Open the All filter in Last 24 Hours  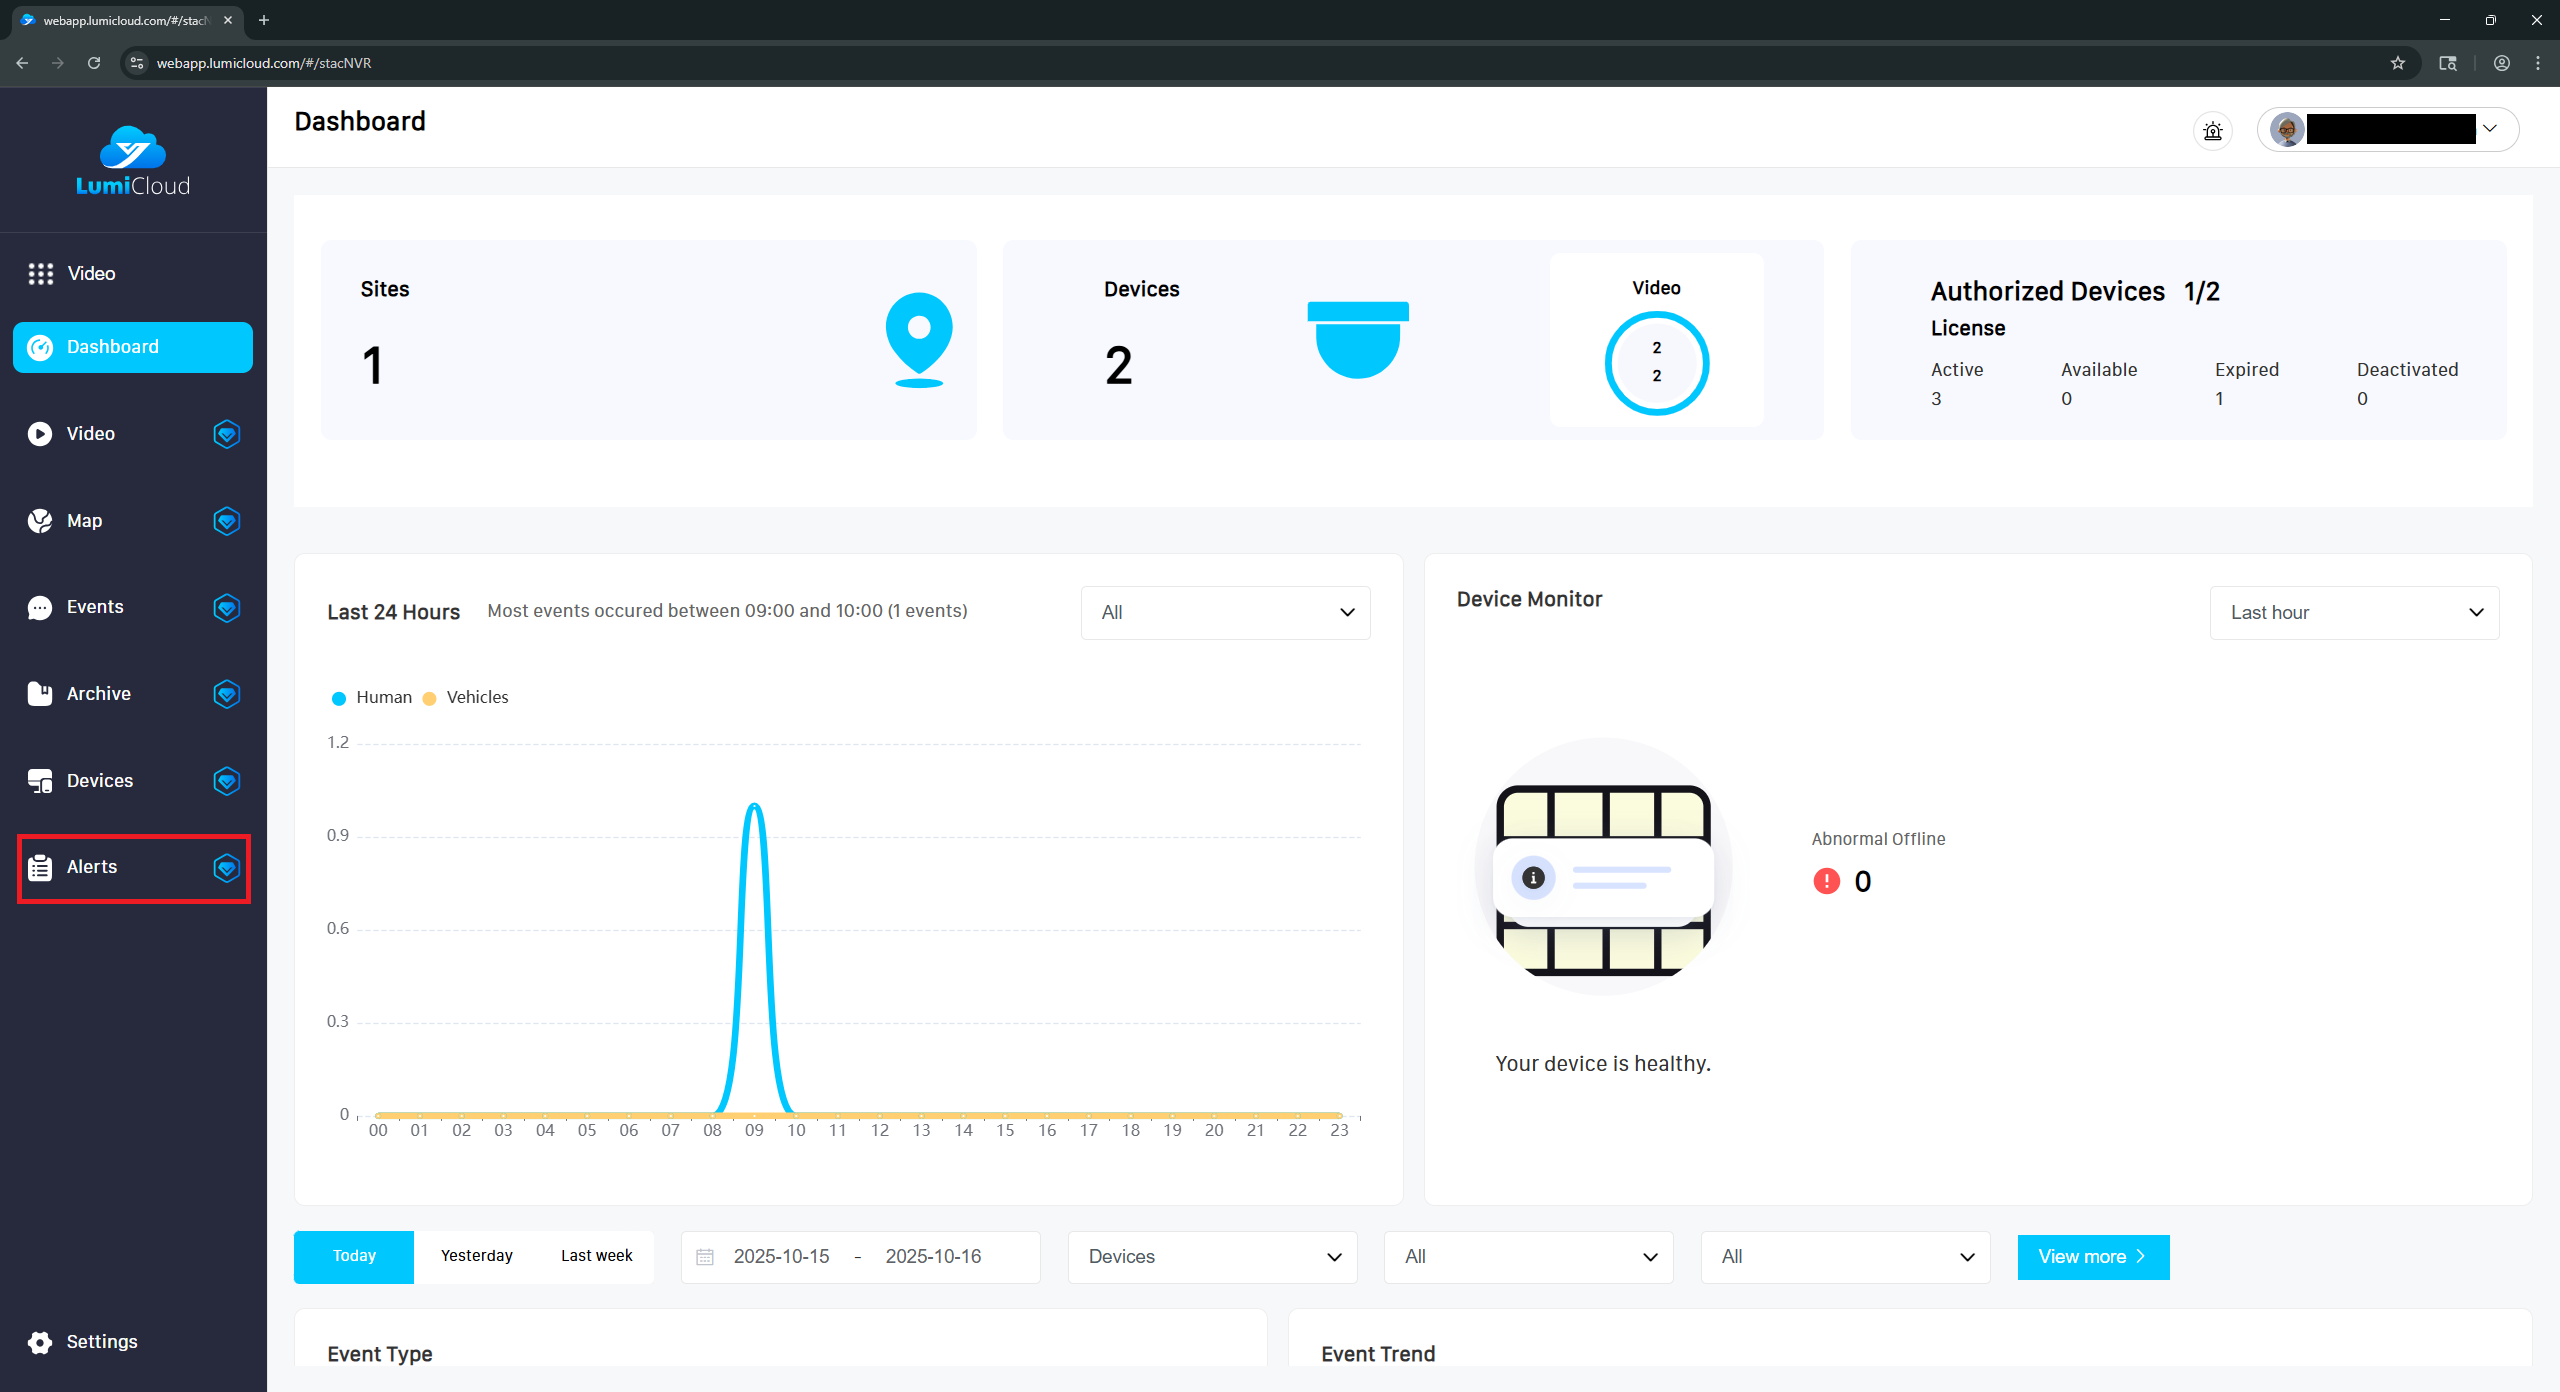pyautogui.click(x=1225, y=612)
